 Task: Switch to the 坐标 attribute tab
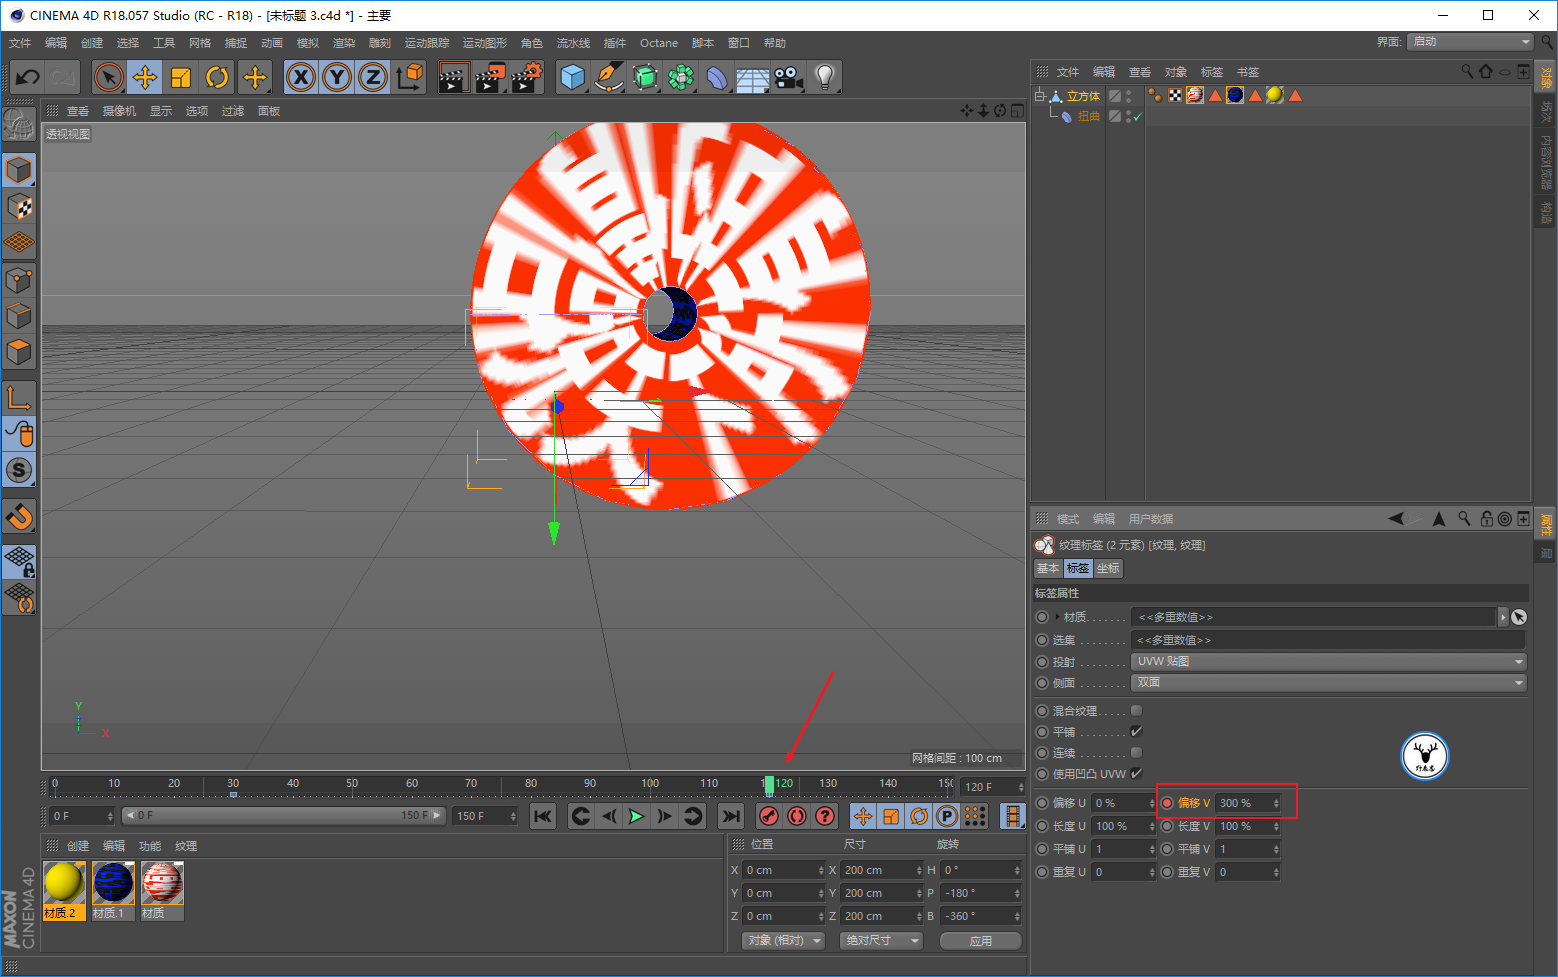[x=1108, y=568]
